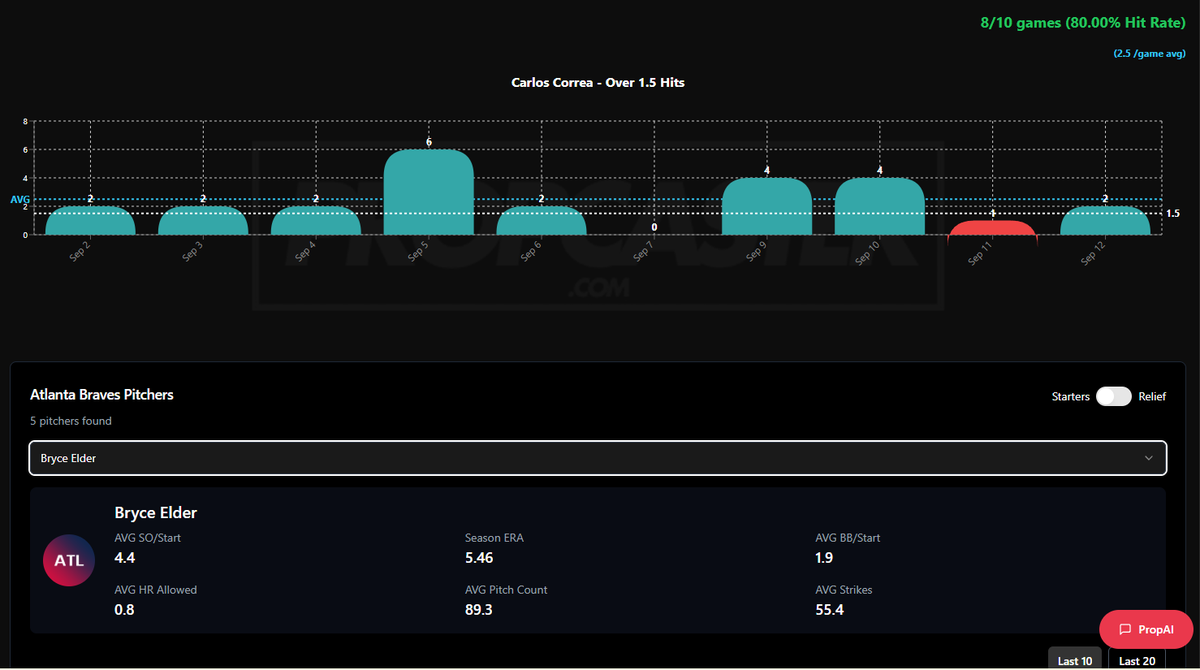This screenshot has height=670, width=1200.
Task: Click the "AVG HR Allowed" label
Action: coord(156,590)
